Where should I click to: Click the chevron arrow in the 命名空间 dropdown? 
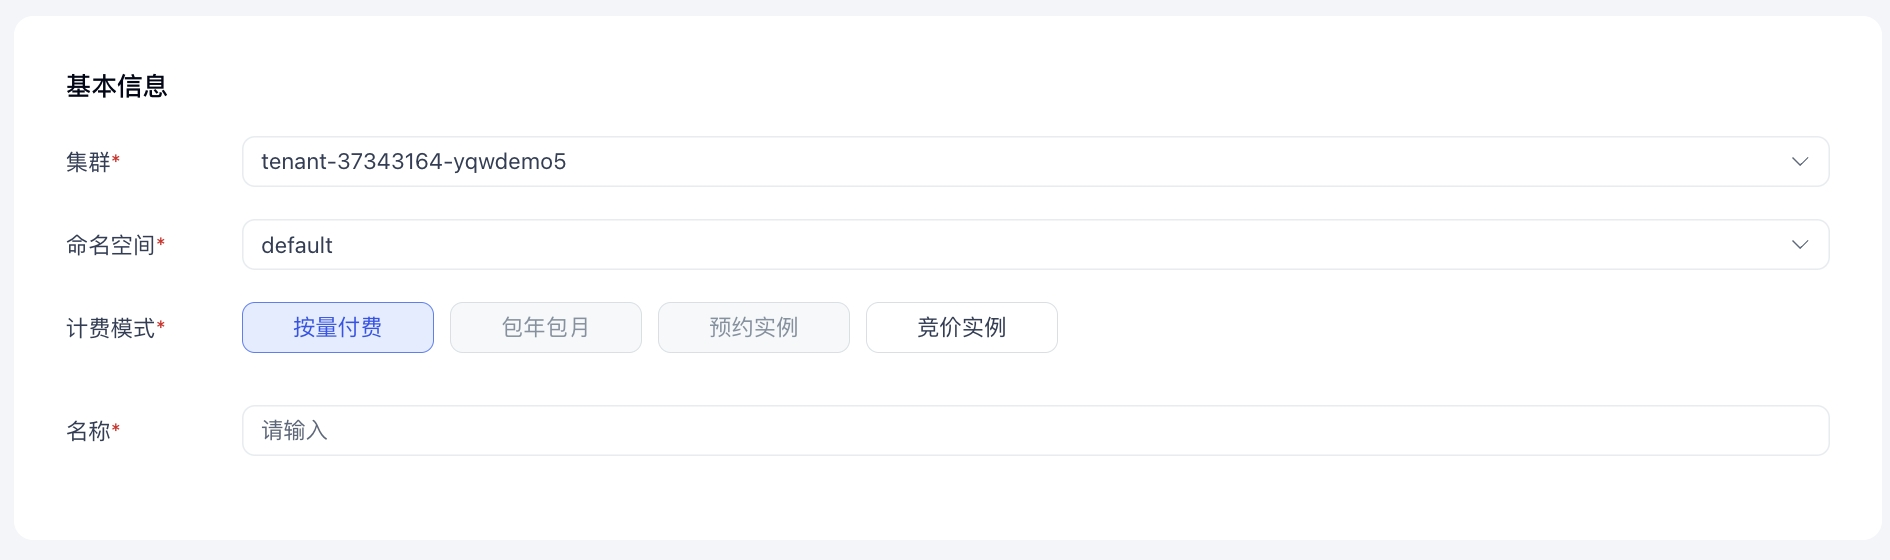coord(1799,245)
